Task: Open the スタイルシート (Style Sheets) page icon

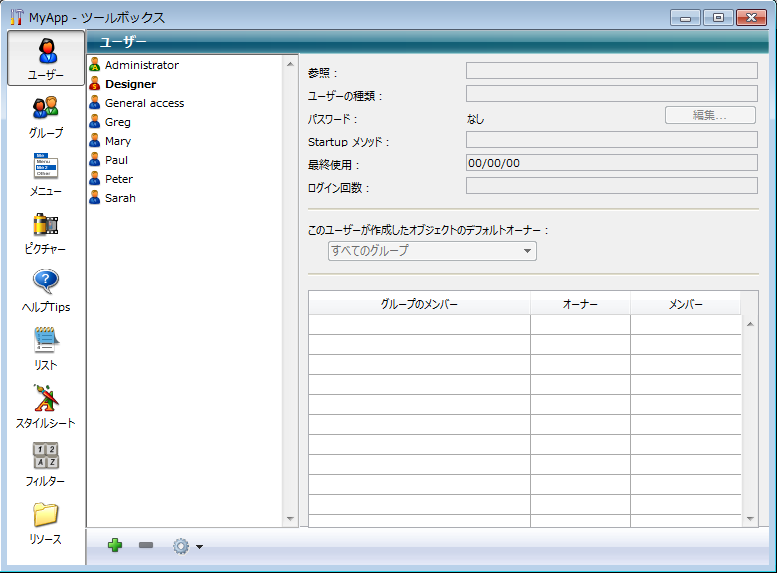Action: [x=46, y=405]
